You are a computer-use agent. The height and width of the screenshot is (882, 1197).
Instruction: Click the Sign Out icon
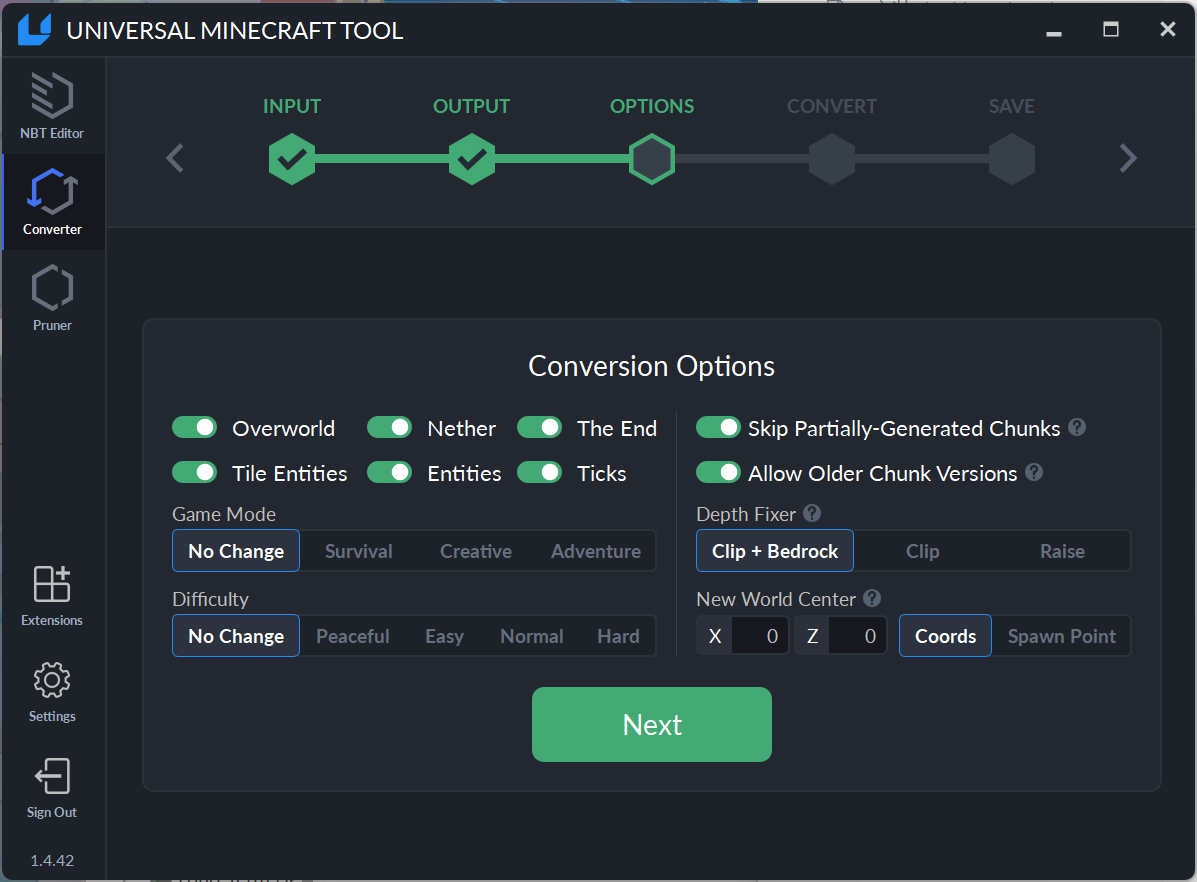coord(52,777)
